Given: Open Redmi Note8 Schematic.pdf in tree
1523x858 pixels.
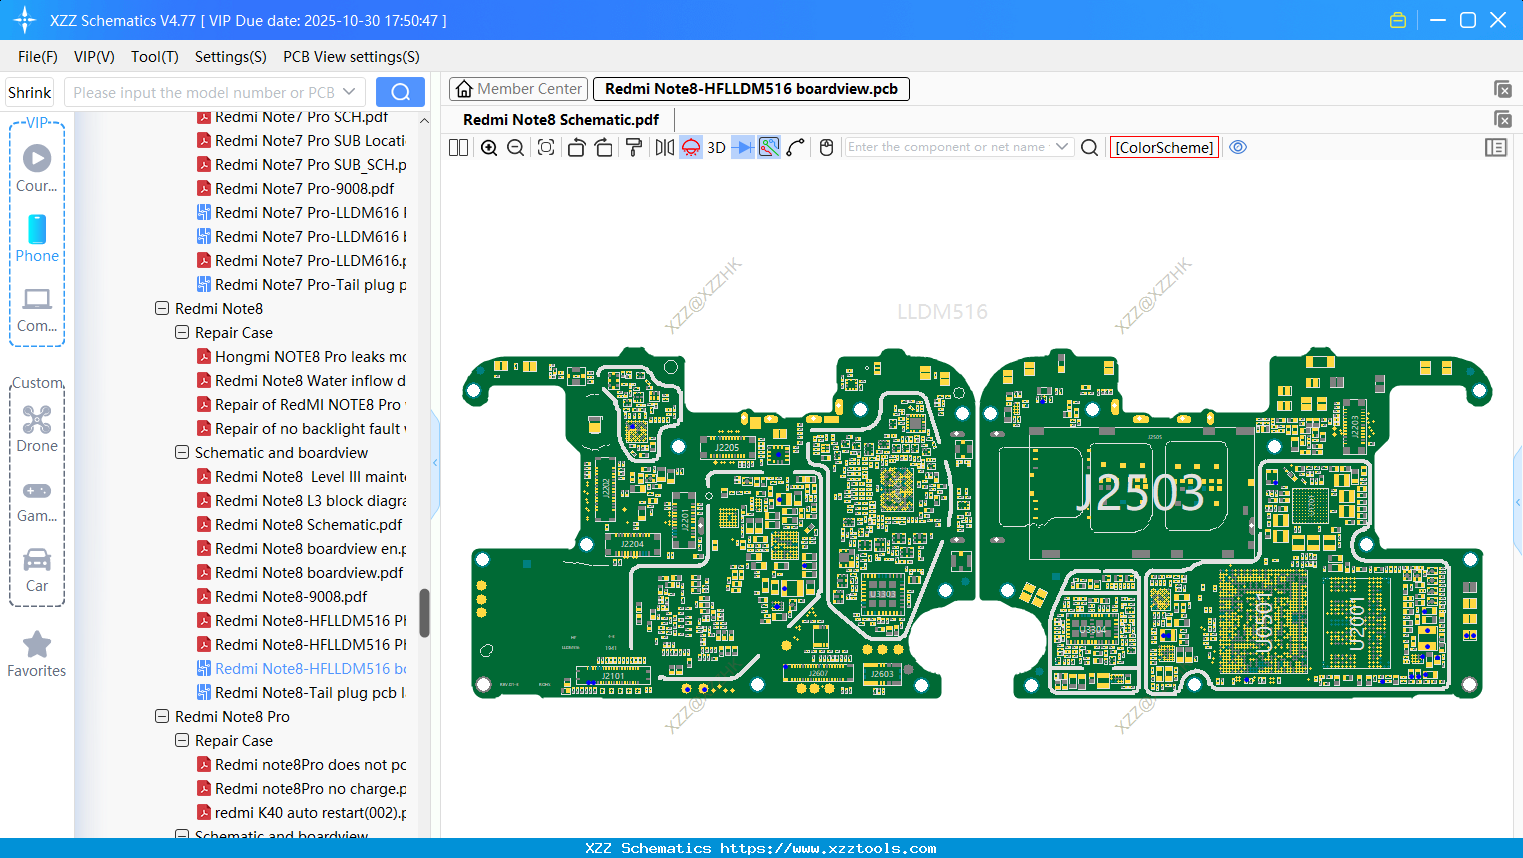Looking at the screenshot, I should click(x=300, y=525).
